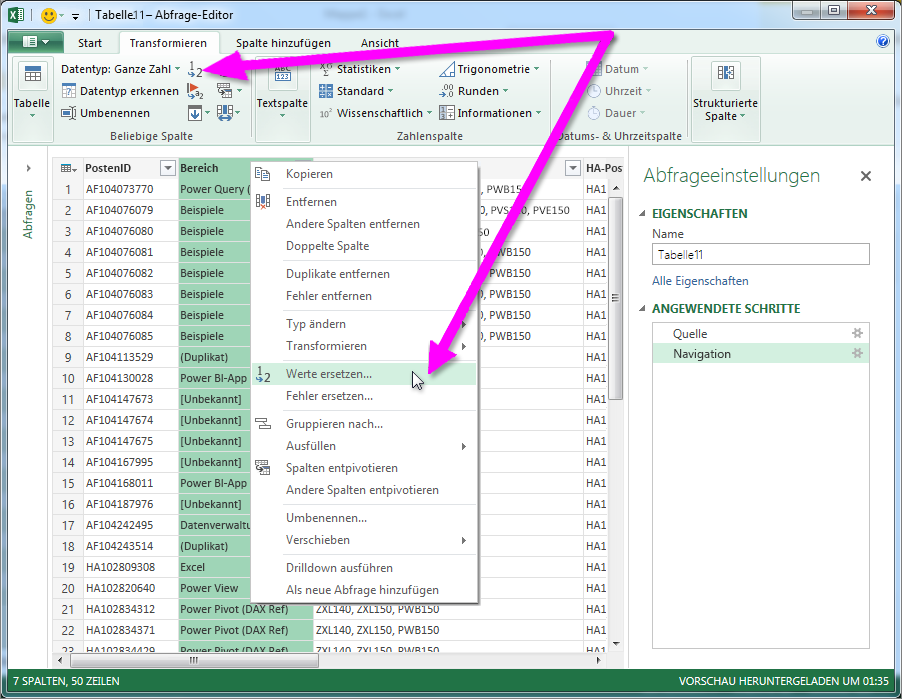Select the Transformieren ribbon tab

tap(168, 43)
